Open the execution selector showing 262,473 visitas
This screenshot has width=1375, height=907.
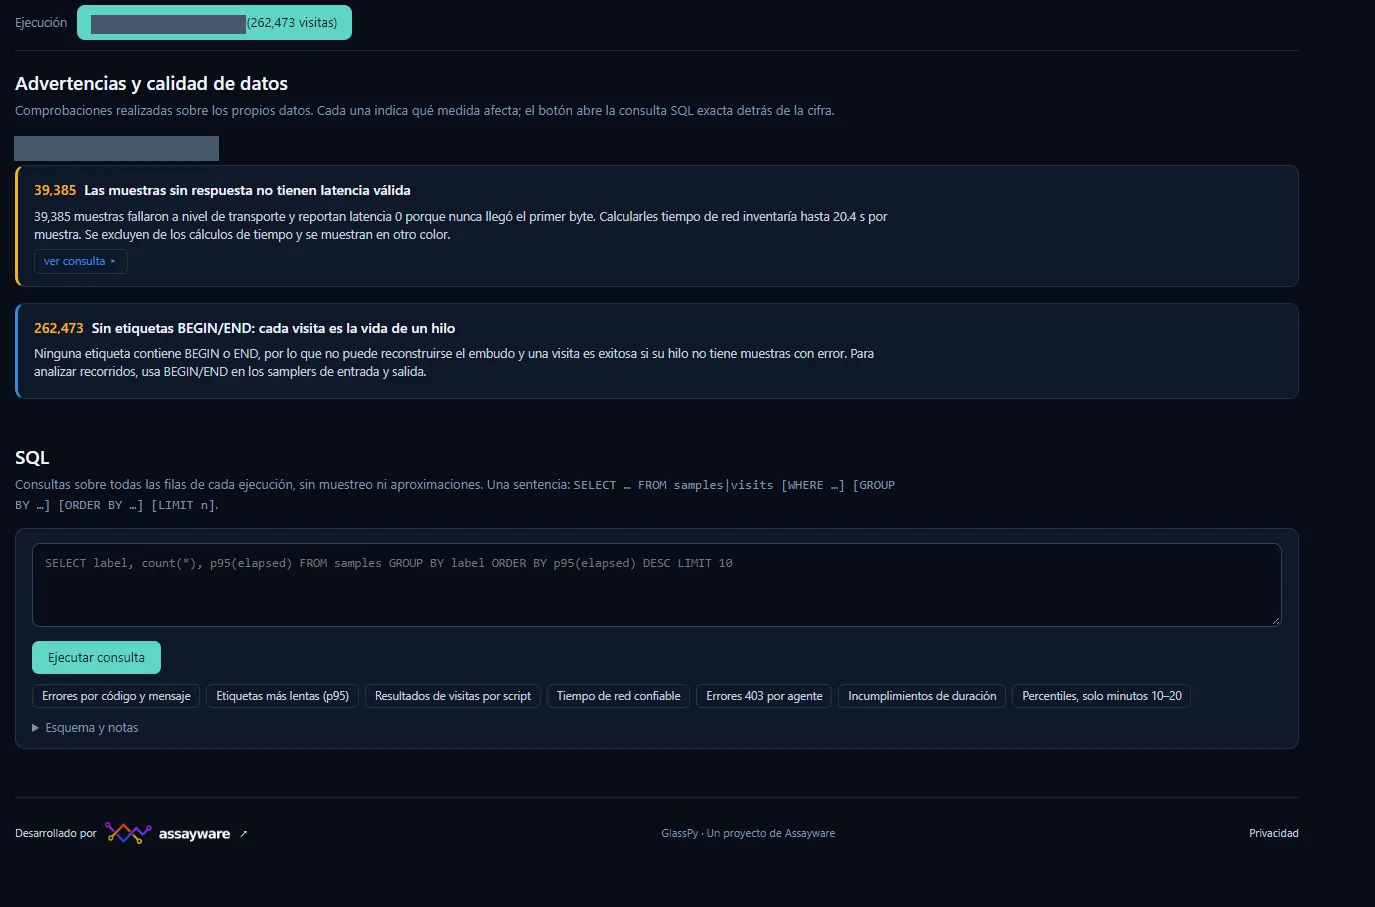(x=214, y=22)
